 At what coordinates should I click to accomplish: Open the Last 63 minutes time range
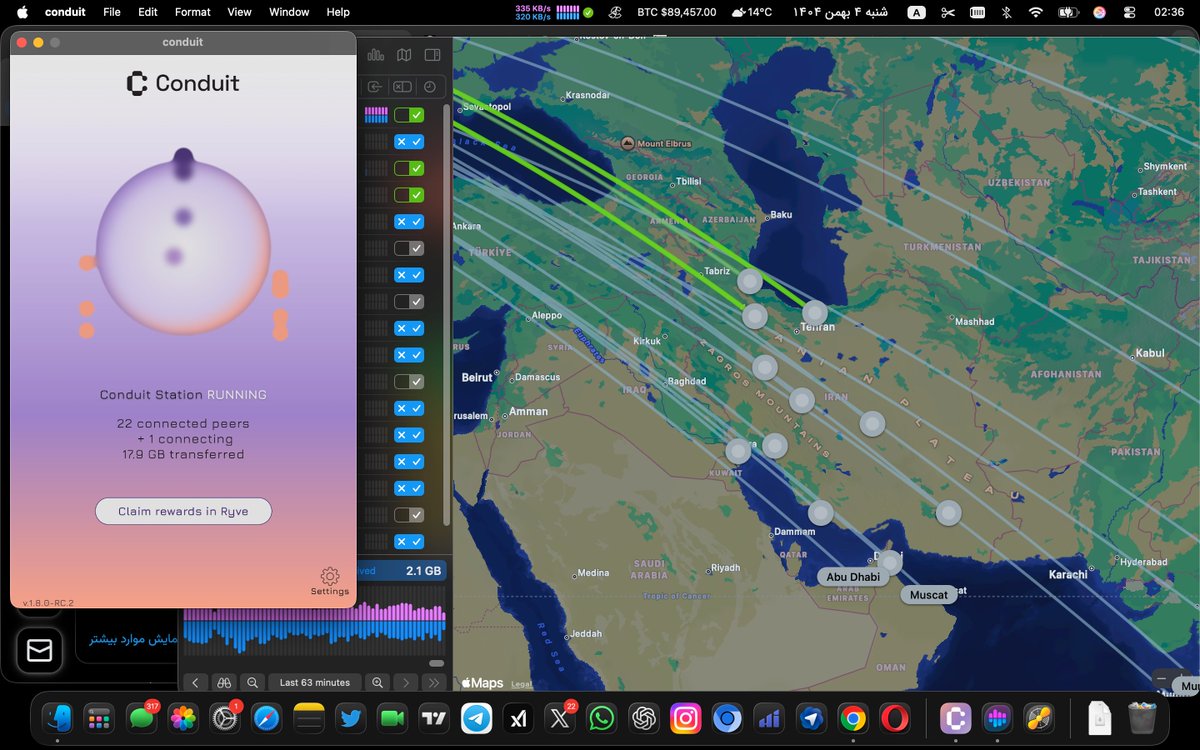(315, 683)
